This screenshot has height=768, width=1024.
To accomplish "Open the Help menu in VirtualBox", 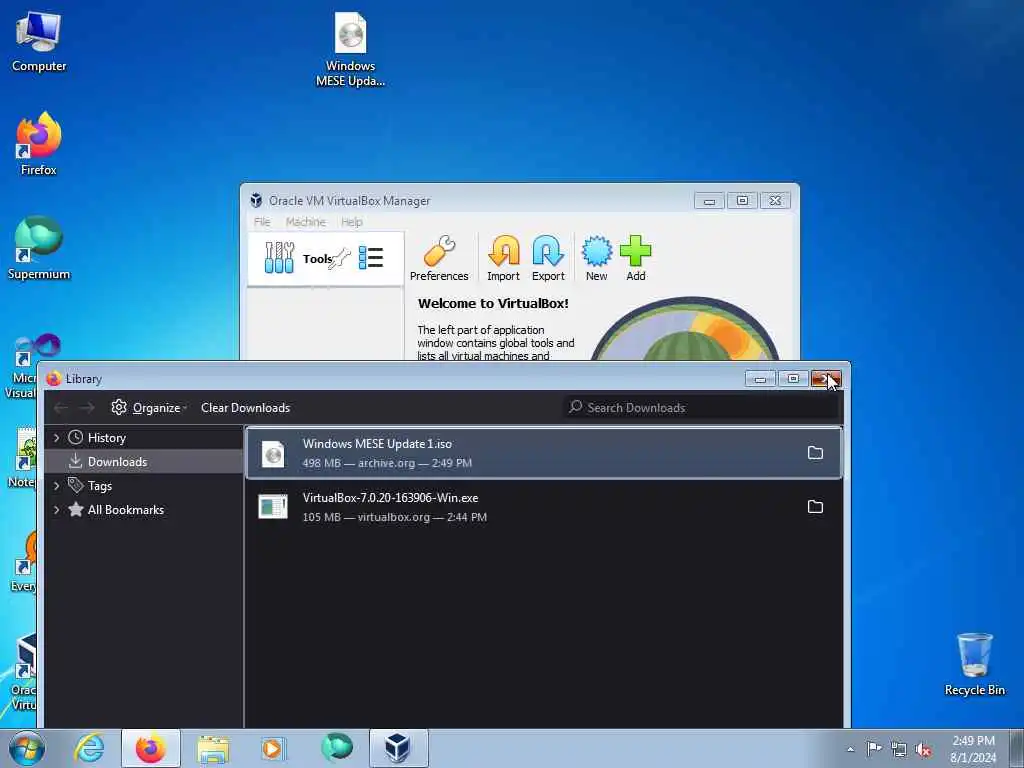I will (351, 222).
